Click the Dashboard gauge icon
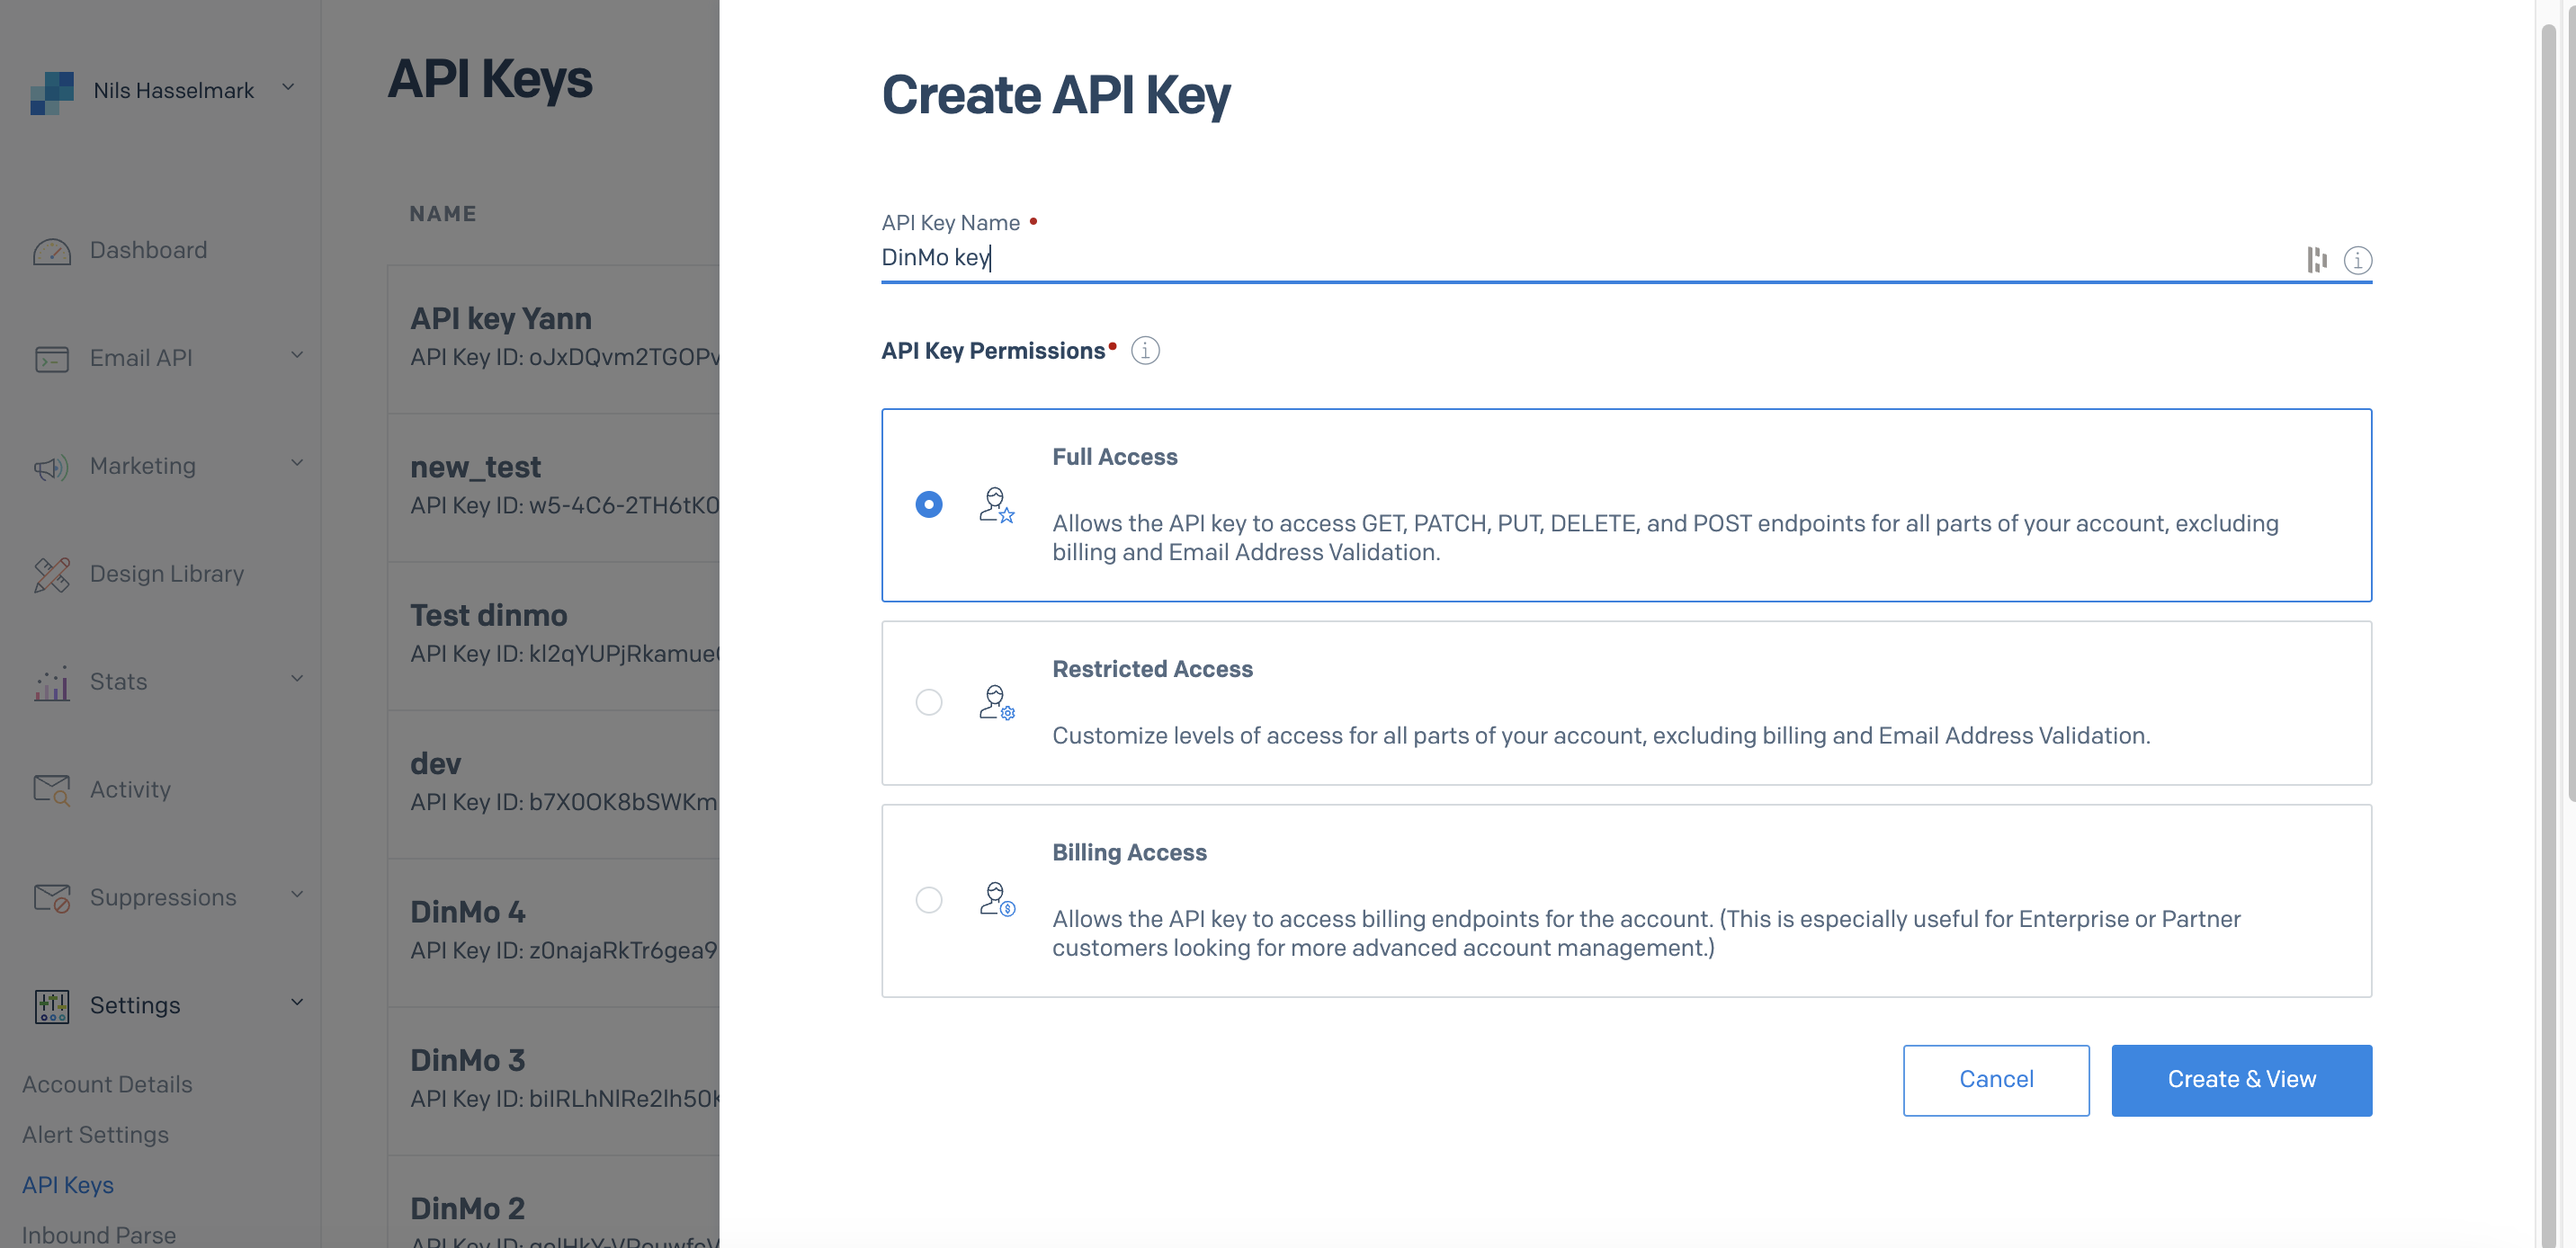Viewport: 2576px width, 1248px height. (51, 250)
